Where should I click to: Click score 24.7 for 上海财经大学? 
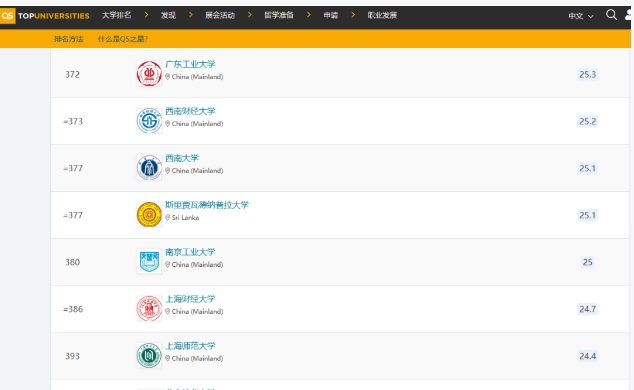point(588,309)
